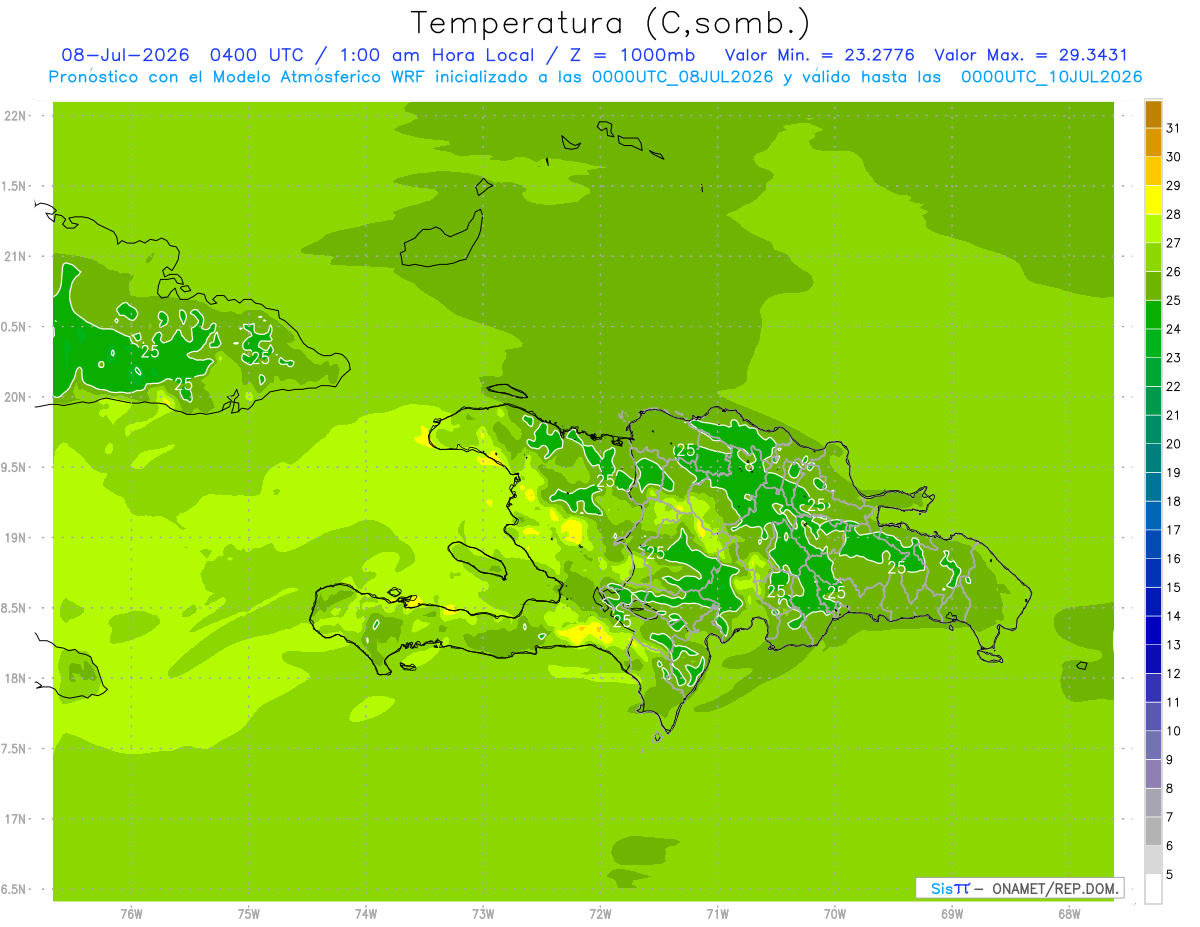Select the dark blue 13 degree swatch
Screen dimensions: 1200x927
tap(1153, 631)
